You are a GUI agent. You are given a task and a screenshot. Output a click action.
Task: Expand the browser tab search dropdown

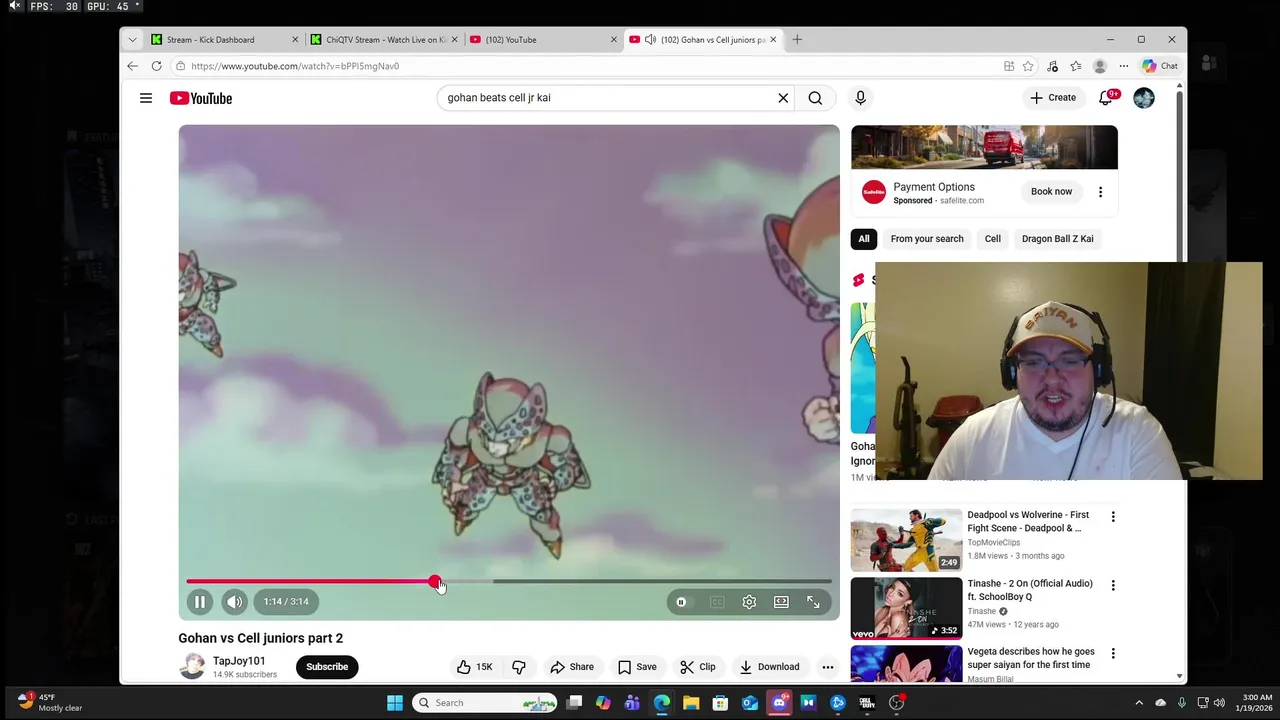132,40
